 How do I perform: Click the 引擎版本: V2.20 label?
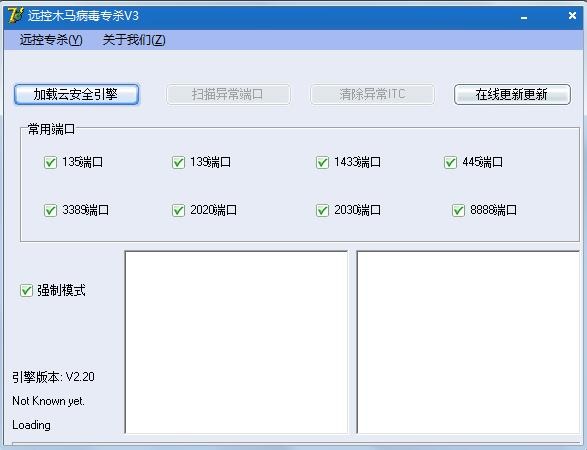(x=53, y=377)
